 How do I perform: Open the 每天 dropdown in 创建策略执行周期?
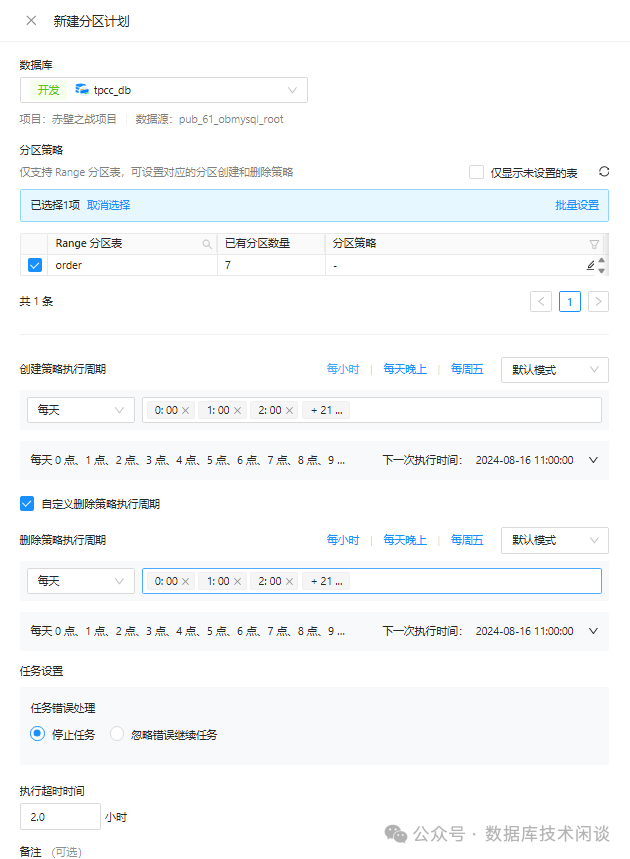click(x=81, y=410)
